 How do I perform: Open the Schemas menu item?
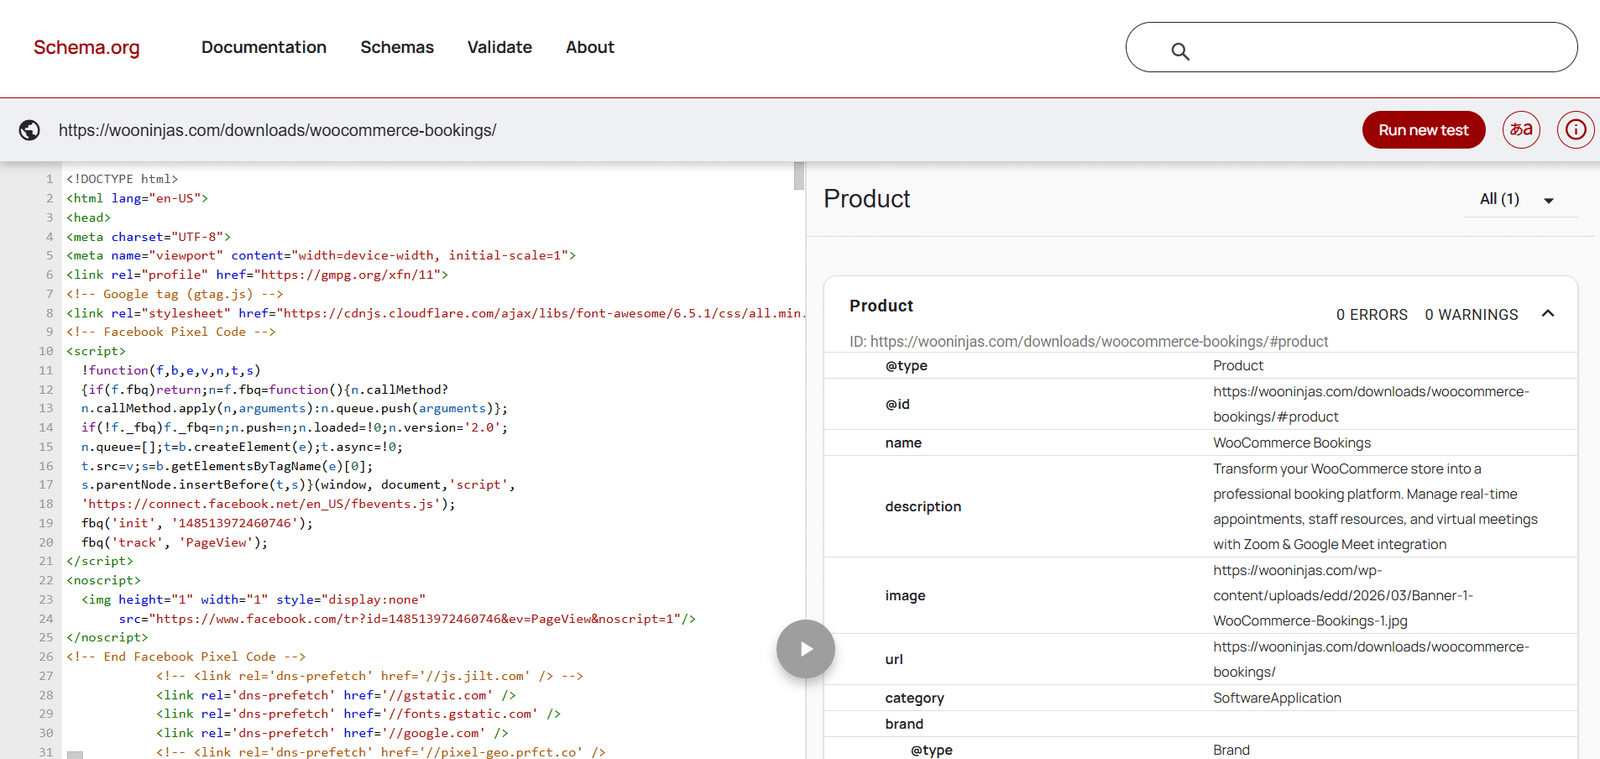397,47
